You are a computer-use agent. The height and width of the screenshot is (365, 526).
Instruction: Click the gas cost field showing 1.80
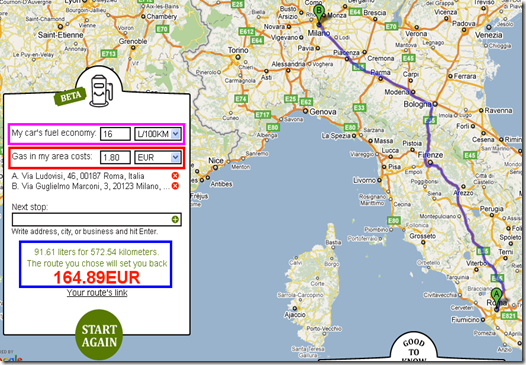[115, 157]
